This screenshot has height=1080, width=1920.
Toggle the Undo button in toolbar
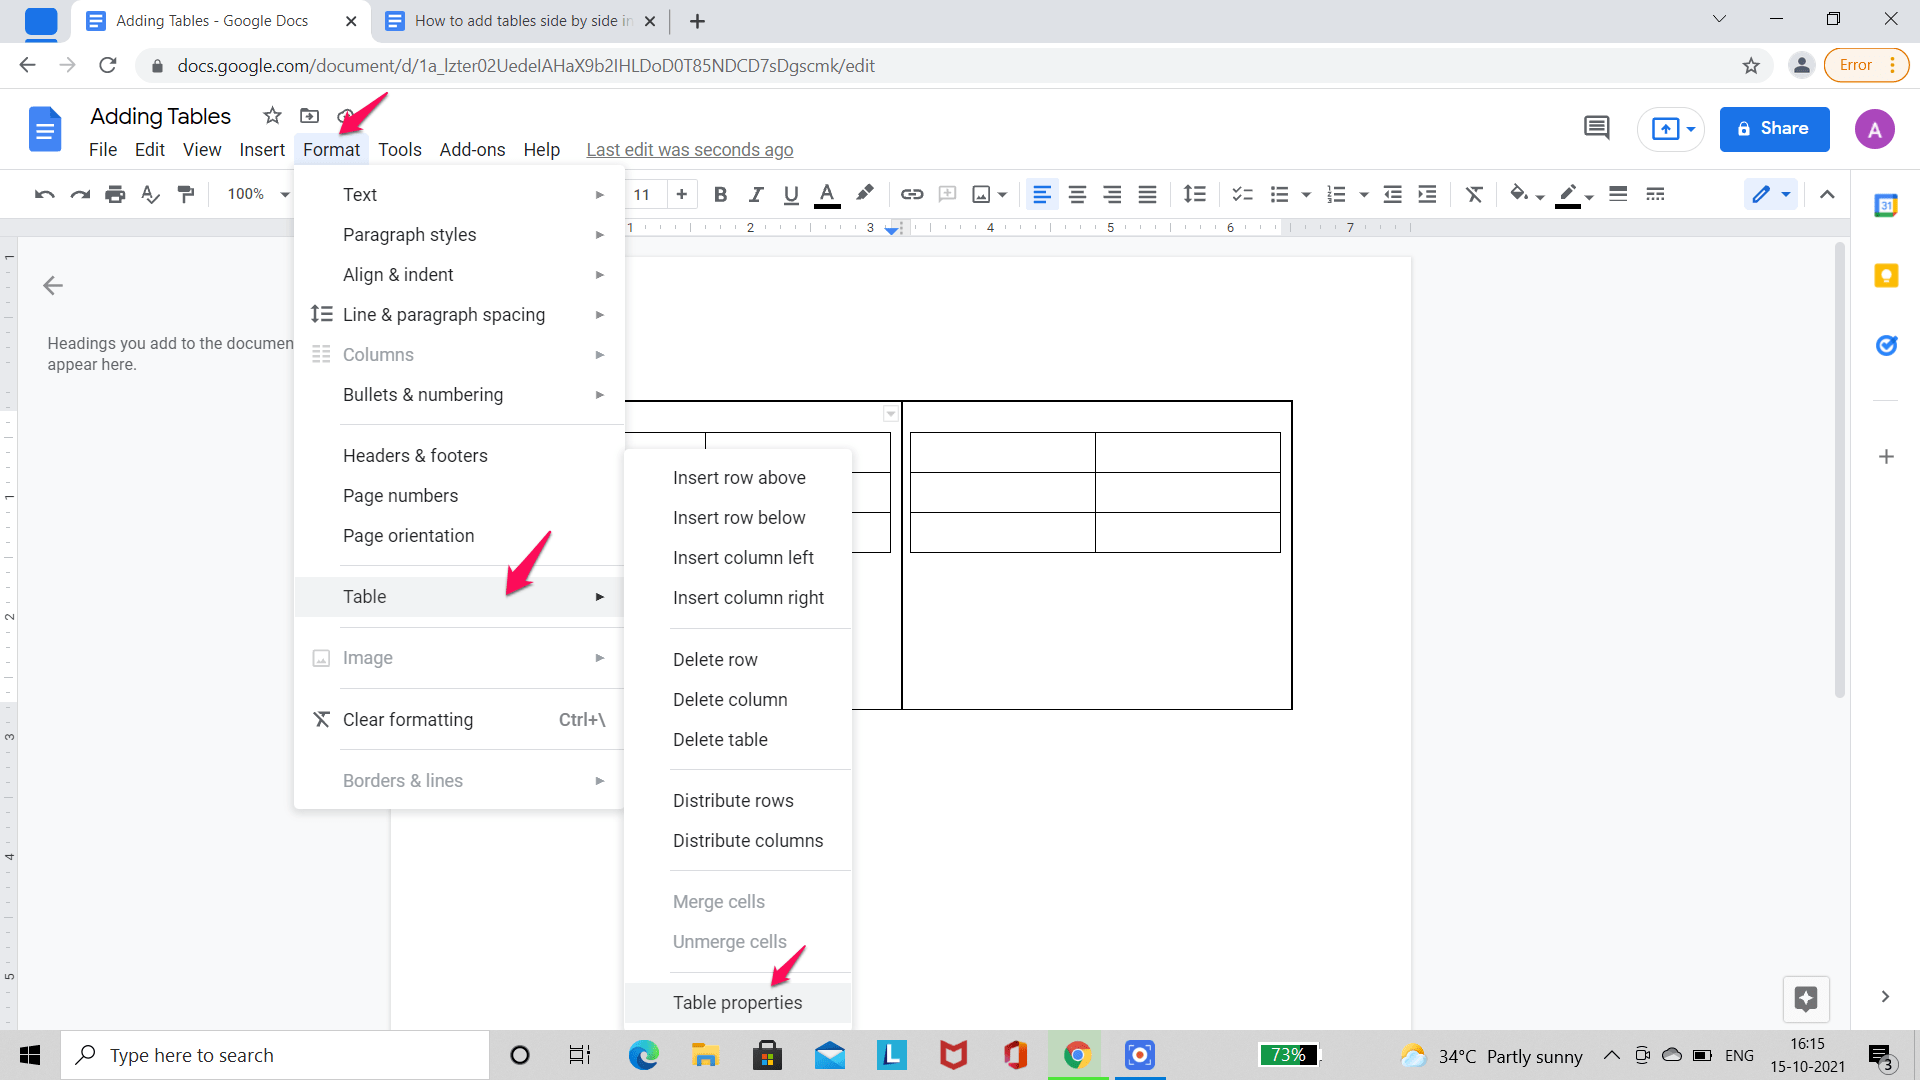click(x=42, y=194)
